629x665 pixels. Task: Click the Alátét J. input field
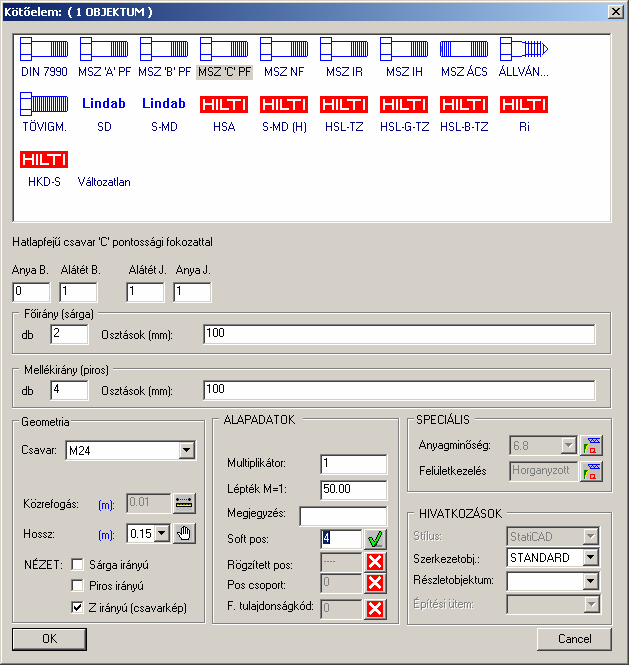coord(145,292)
